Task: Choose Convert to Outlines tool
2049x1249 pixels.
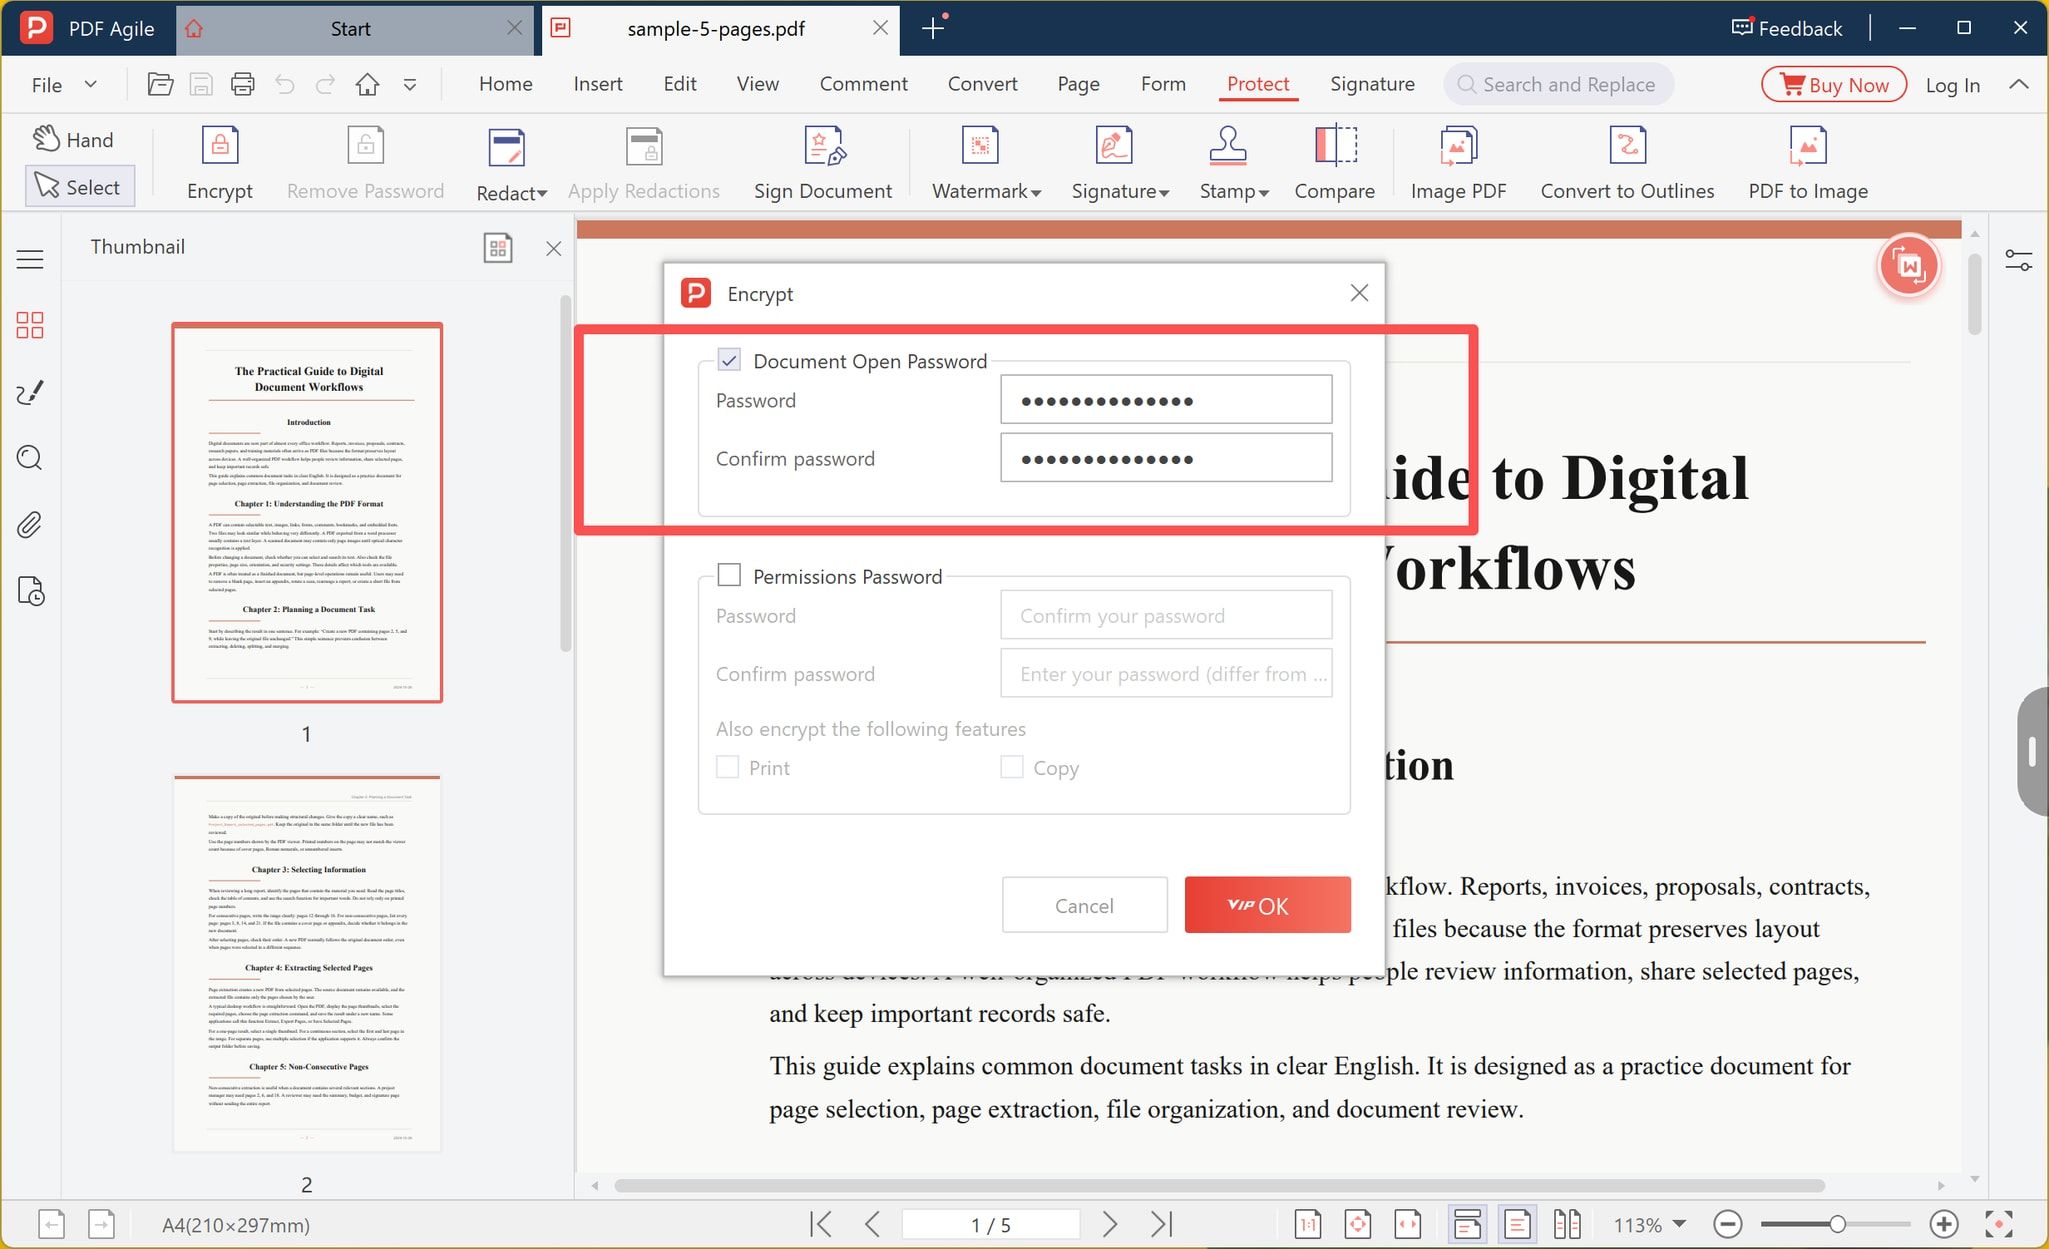Action: 1626,164
